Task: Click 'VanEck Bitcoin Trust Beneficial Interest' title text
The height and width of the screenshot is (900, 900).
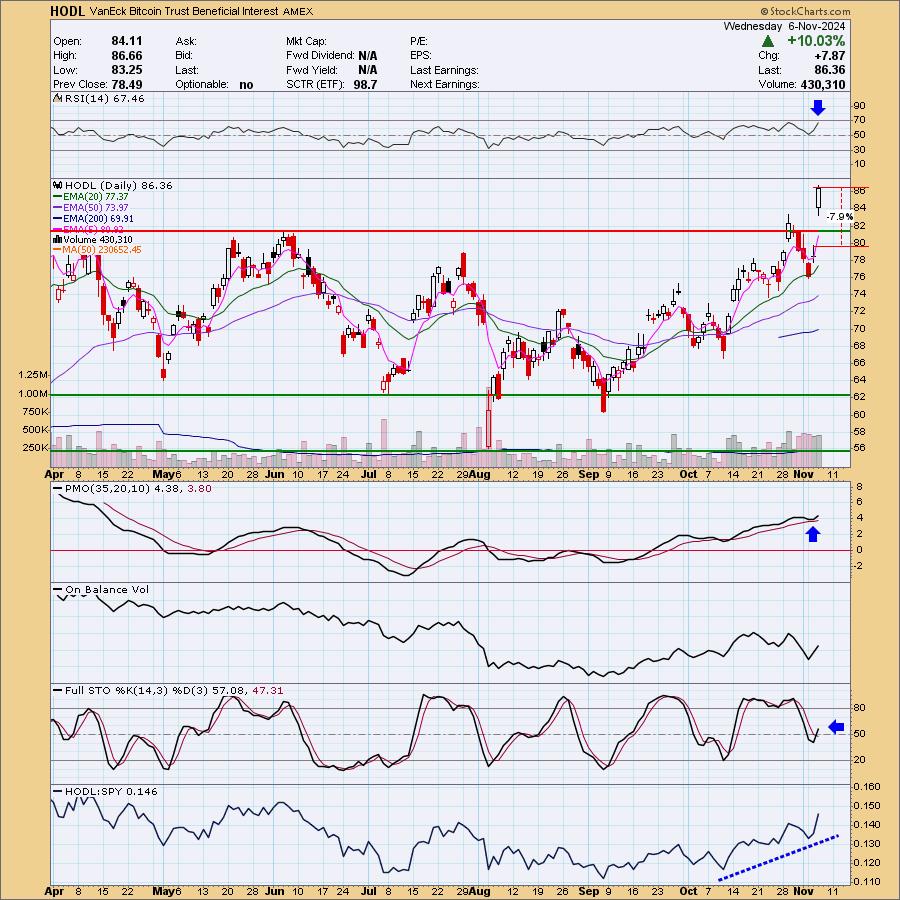Action: (184, 11)
